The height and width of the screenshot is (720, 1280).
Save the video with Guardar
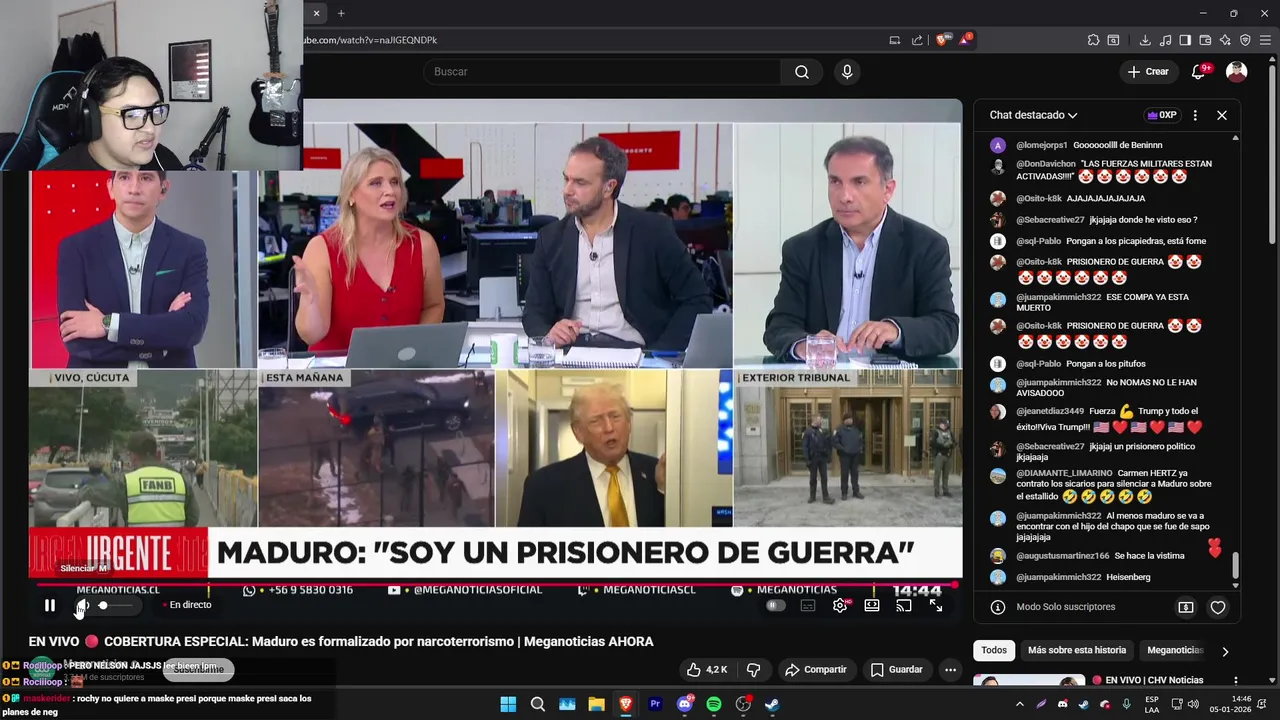896,670
